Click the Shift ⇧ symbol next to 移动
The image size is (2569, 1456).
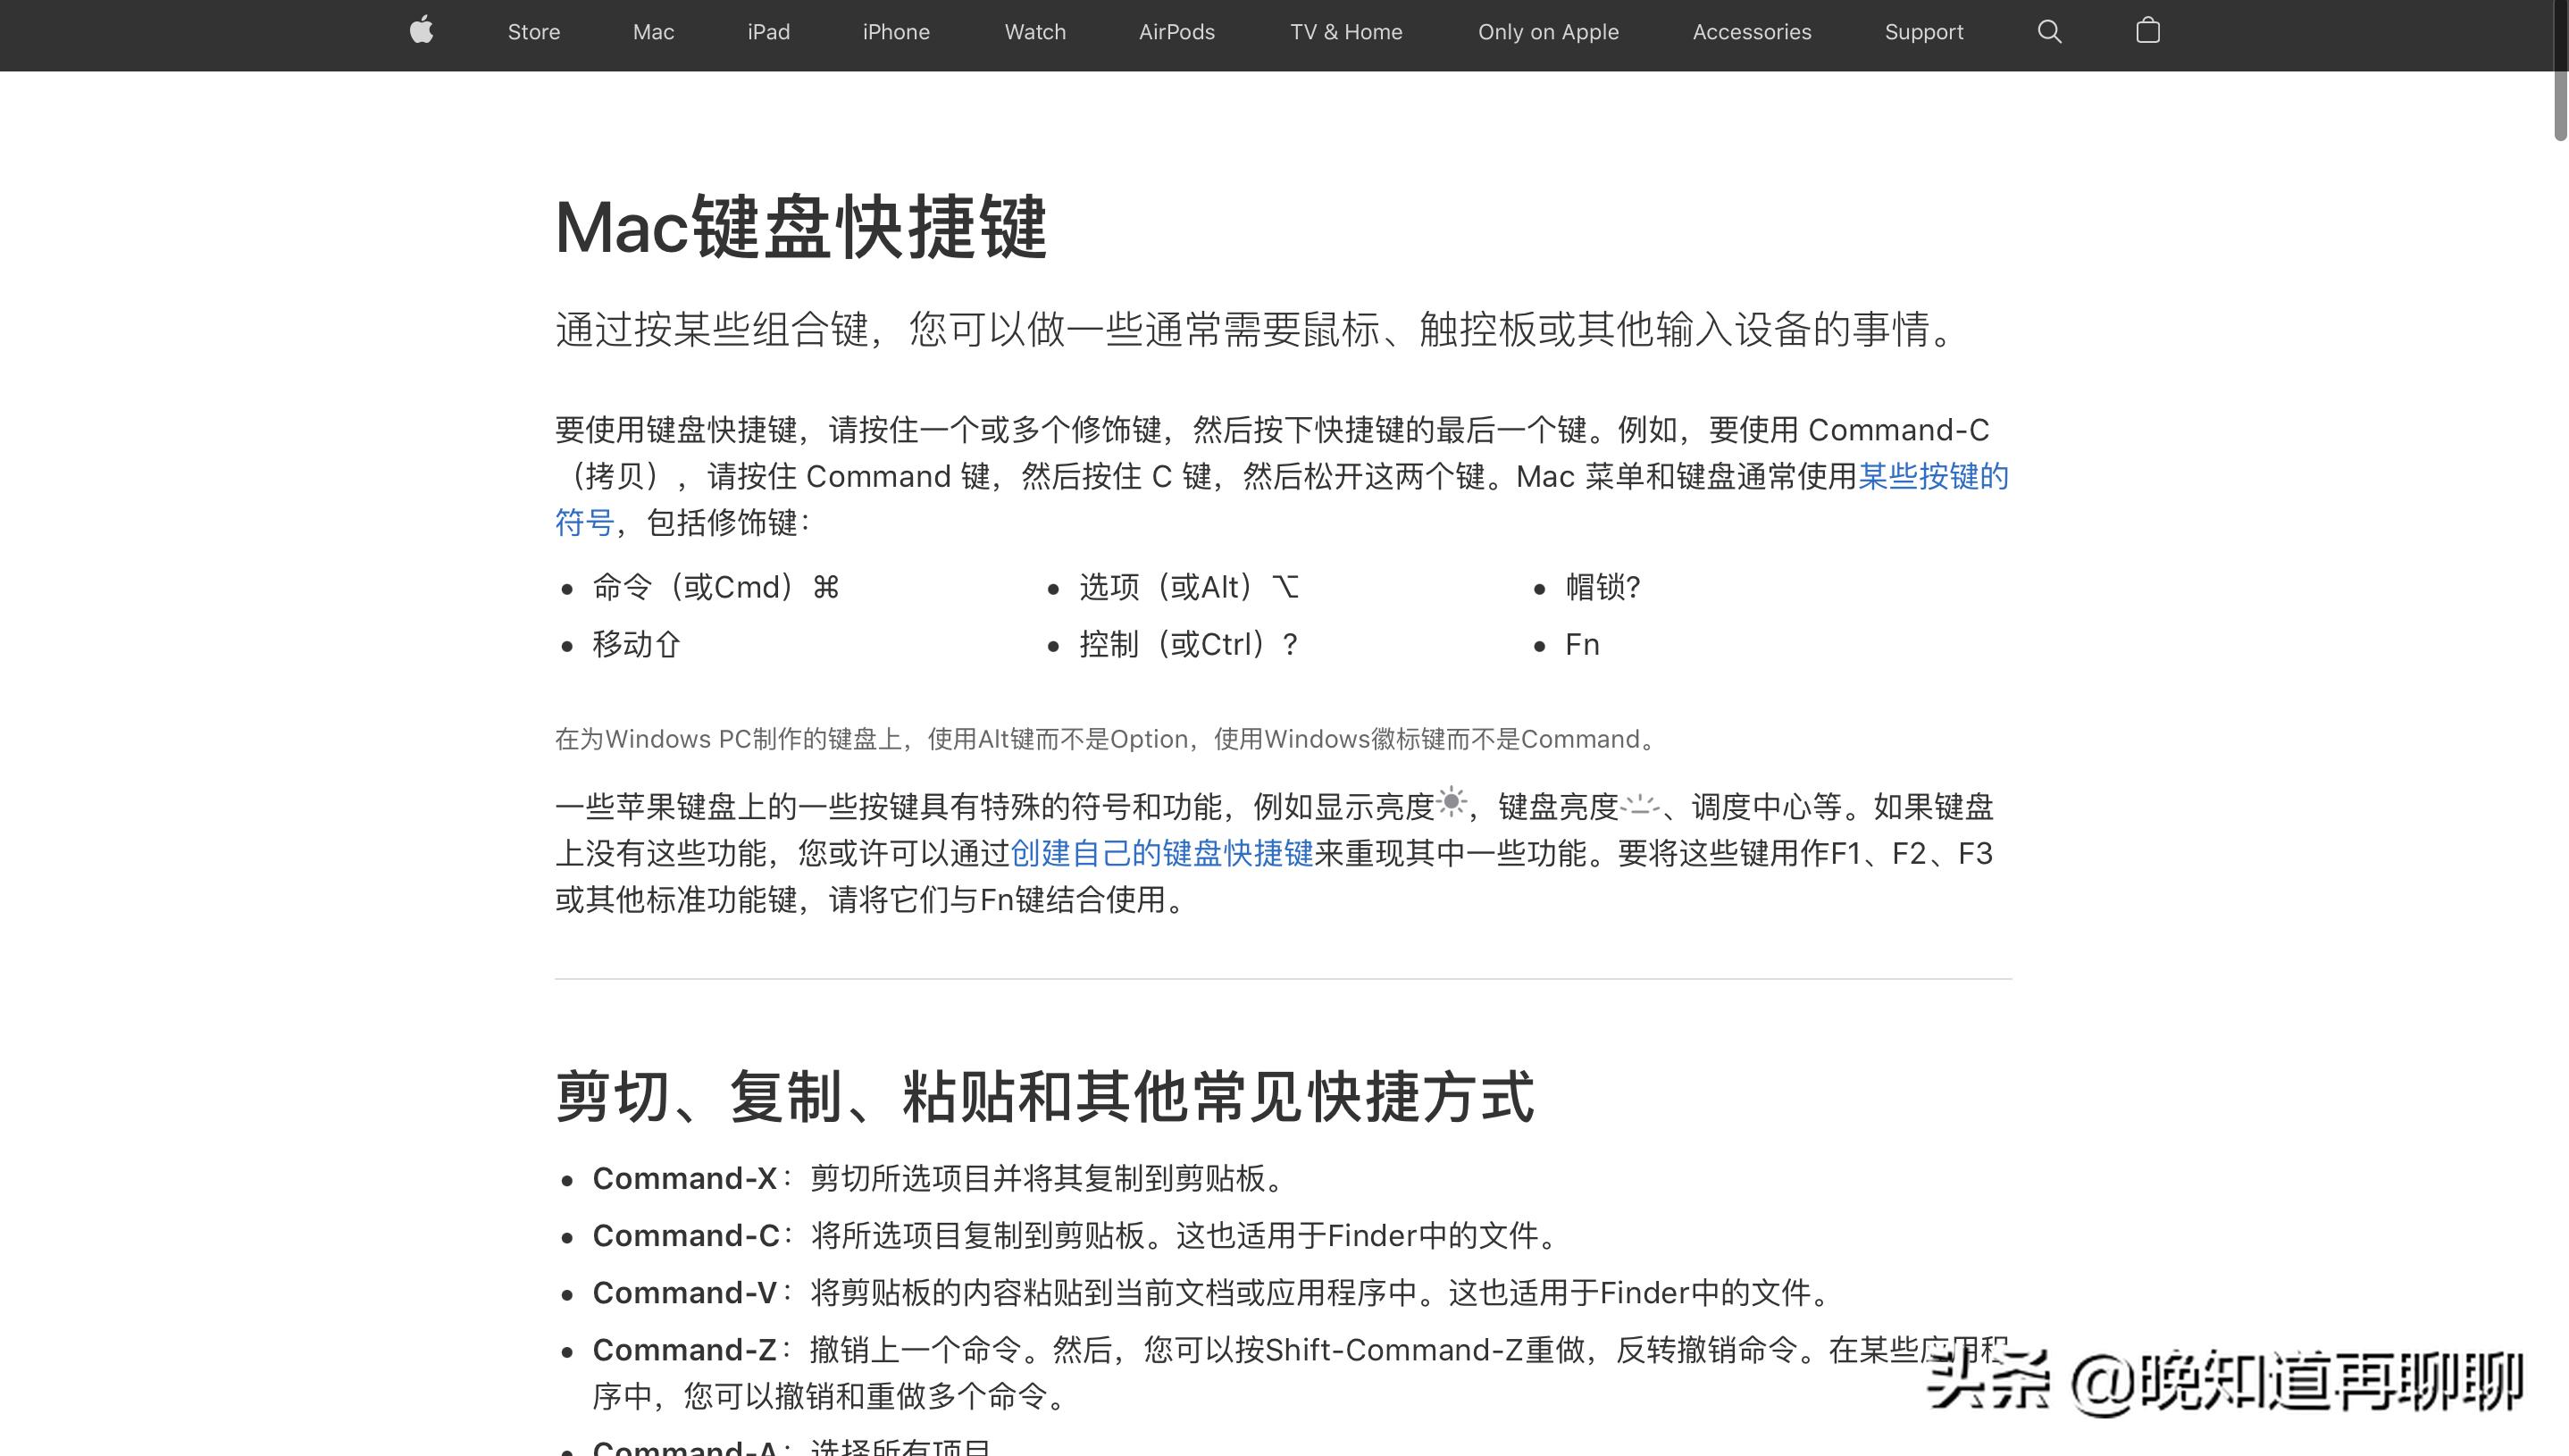click(669, 645)
